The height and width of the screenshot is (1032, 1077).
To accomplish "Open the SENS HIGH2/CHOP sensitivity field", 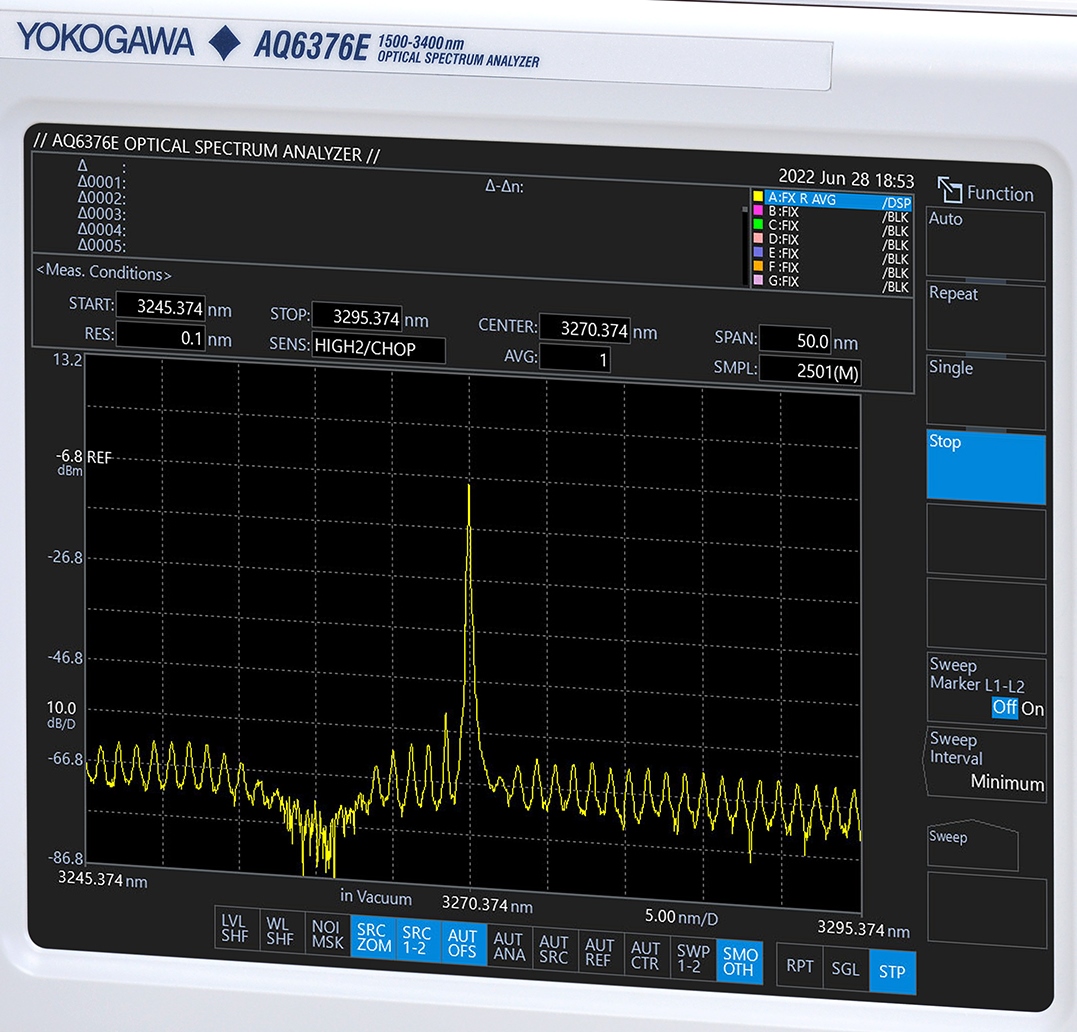I will tap(378, 348).
